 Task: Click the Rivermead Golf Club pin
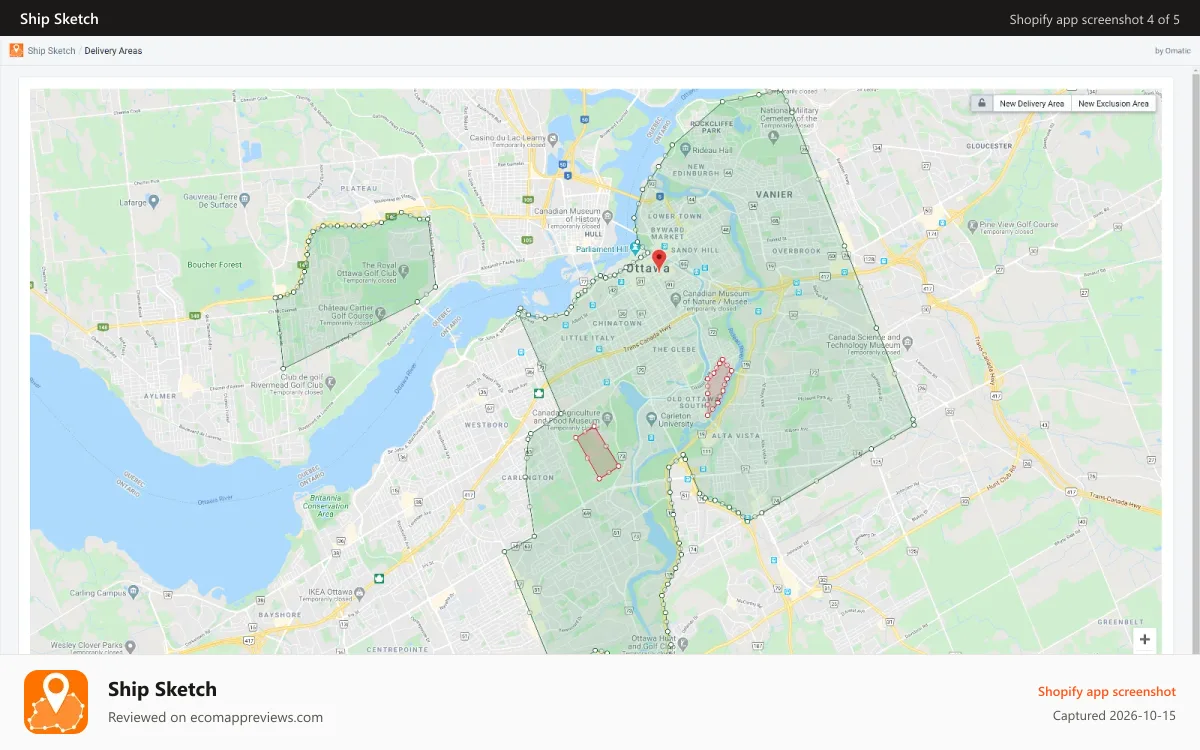(x=331, y=381)
